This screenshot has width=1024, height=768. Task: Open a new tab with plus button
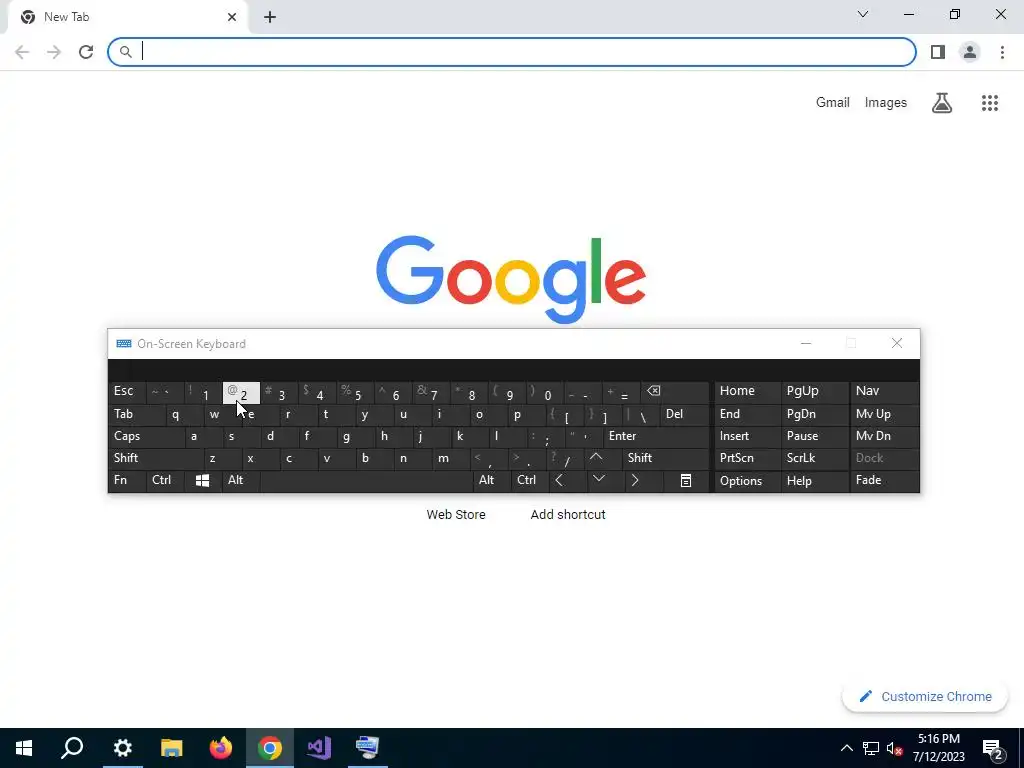270,17
